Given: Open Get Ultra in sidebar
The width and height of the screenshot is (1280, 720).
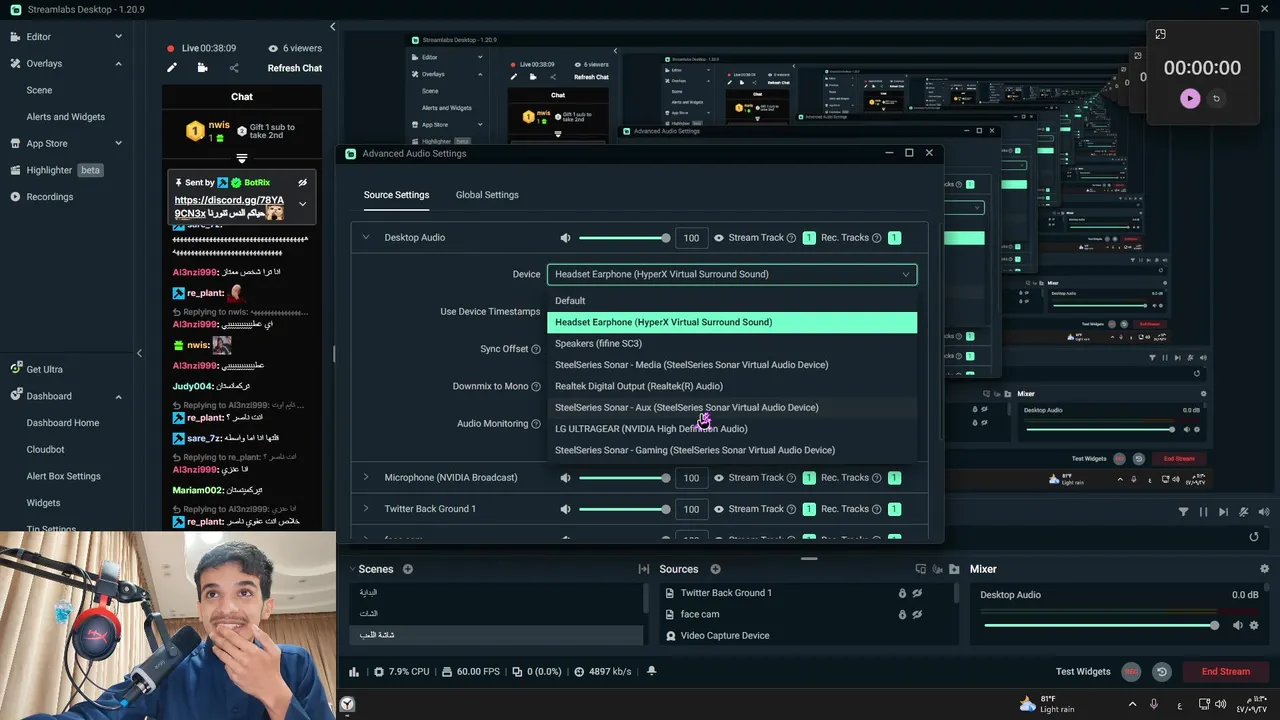Looking at the screenshot, I should point(45,369).
